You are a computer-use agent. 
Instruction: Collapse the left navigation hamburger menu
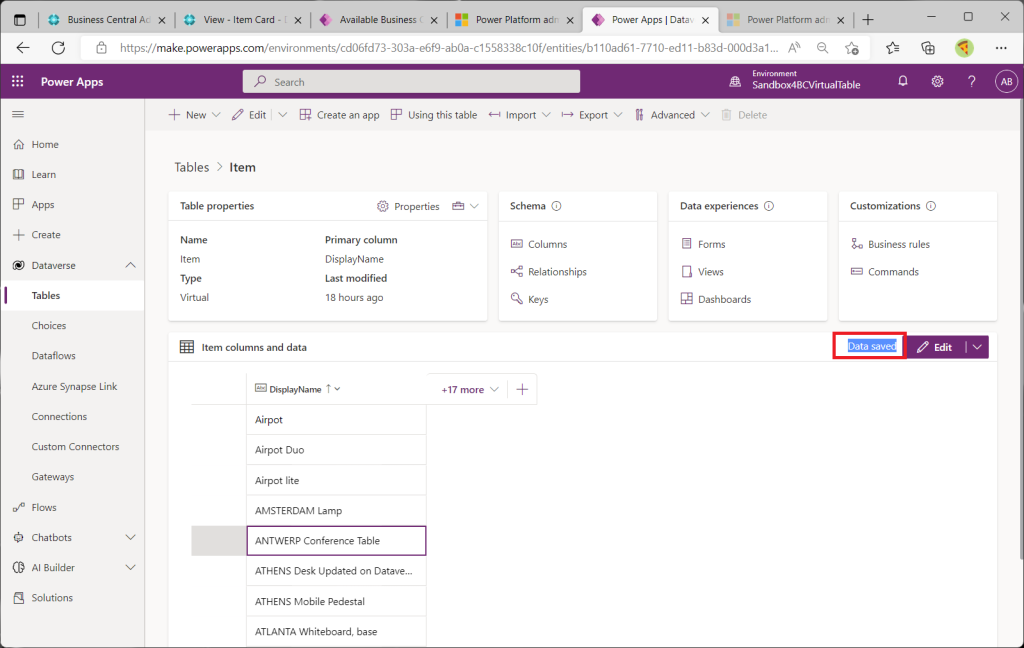[18, 114]
